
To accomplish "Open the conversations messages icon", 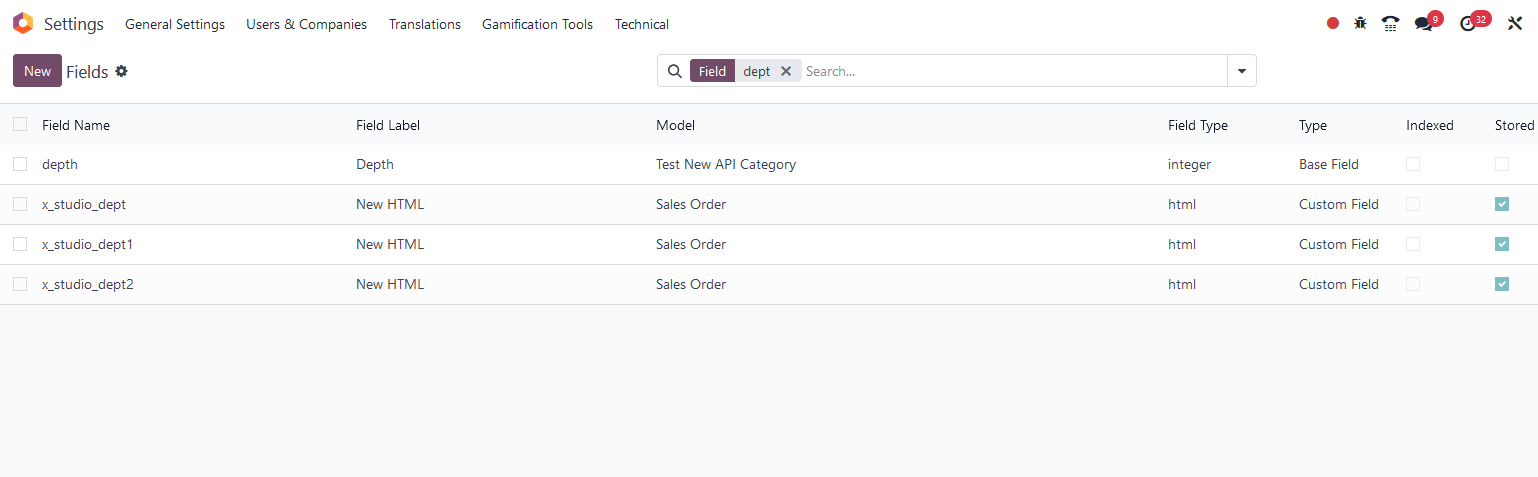I will [1424, 24].
